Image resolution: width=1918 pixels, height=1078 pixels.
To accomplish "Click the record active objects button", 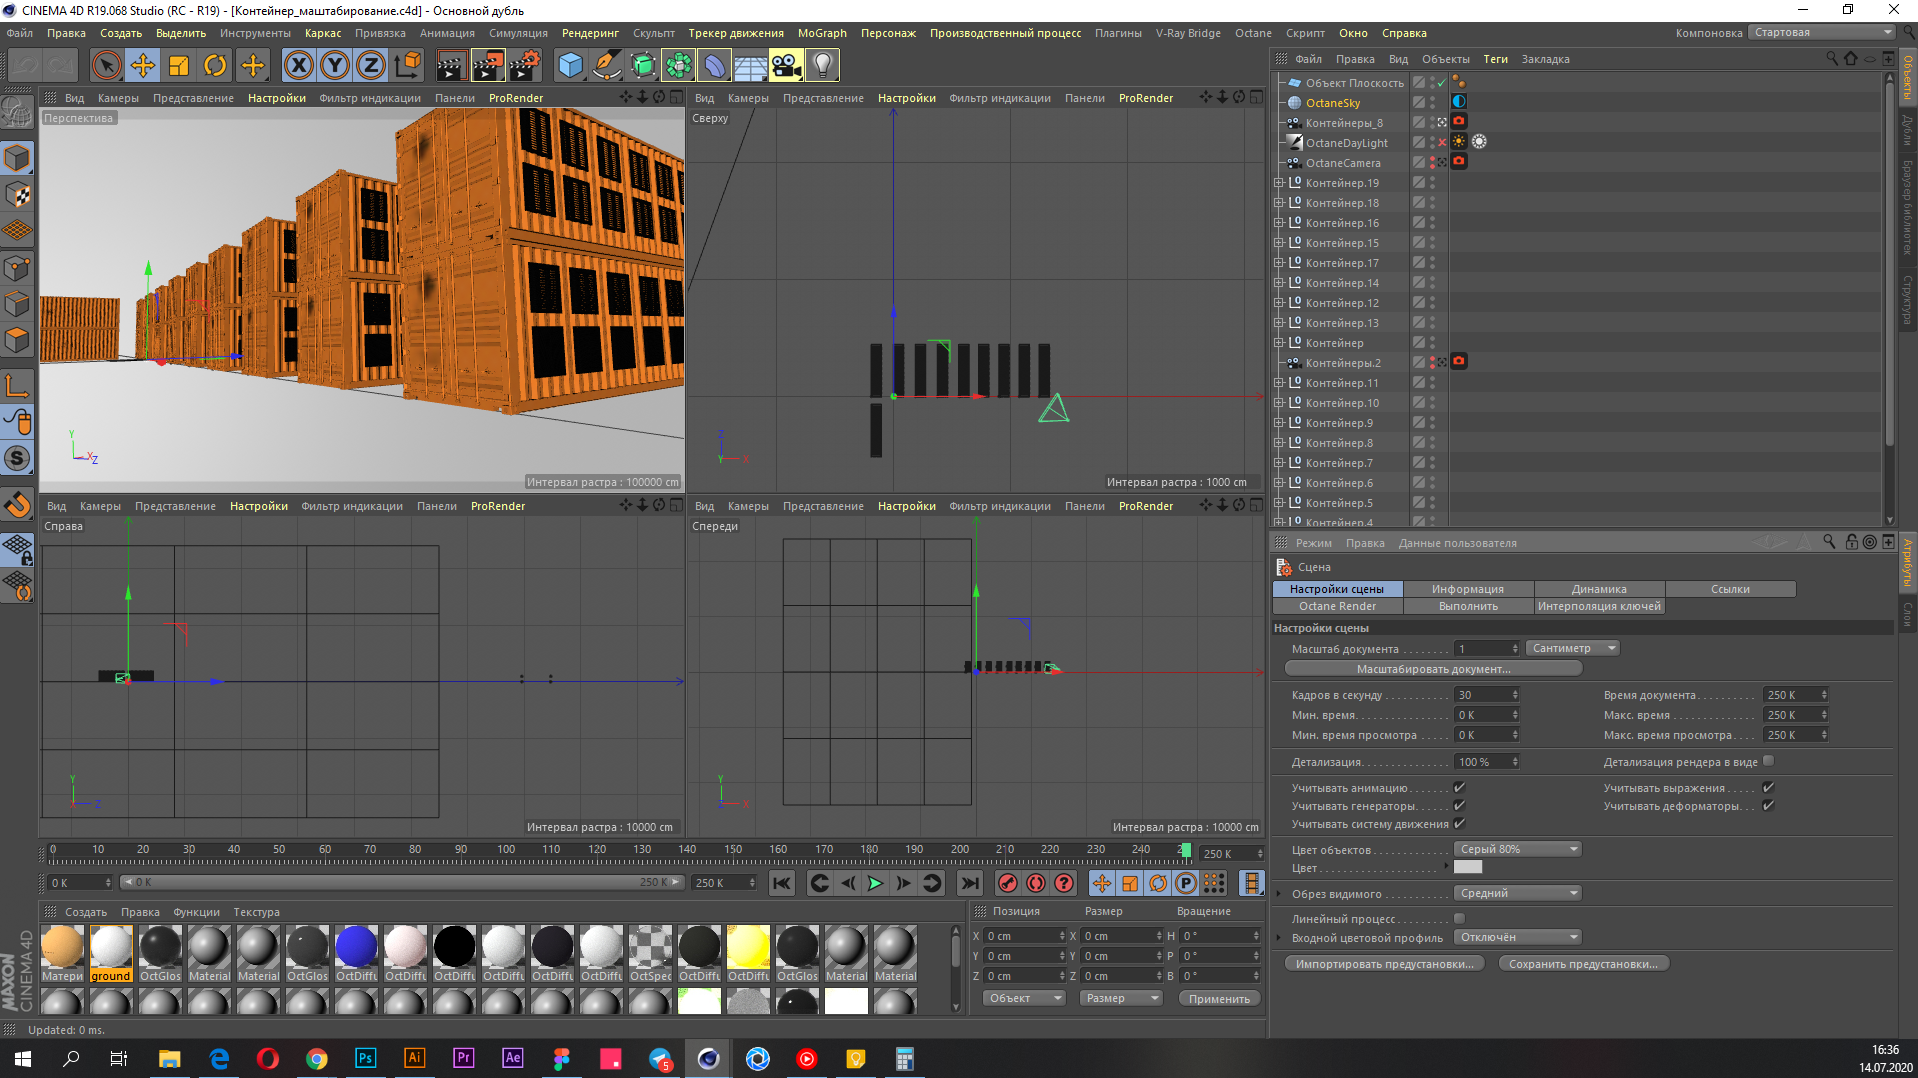I will click(x=1008, y=883).
